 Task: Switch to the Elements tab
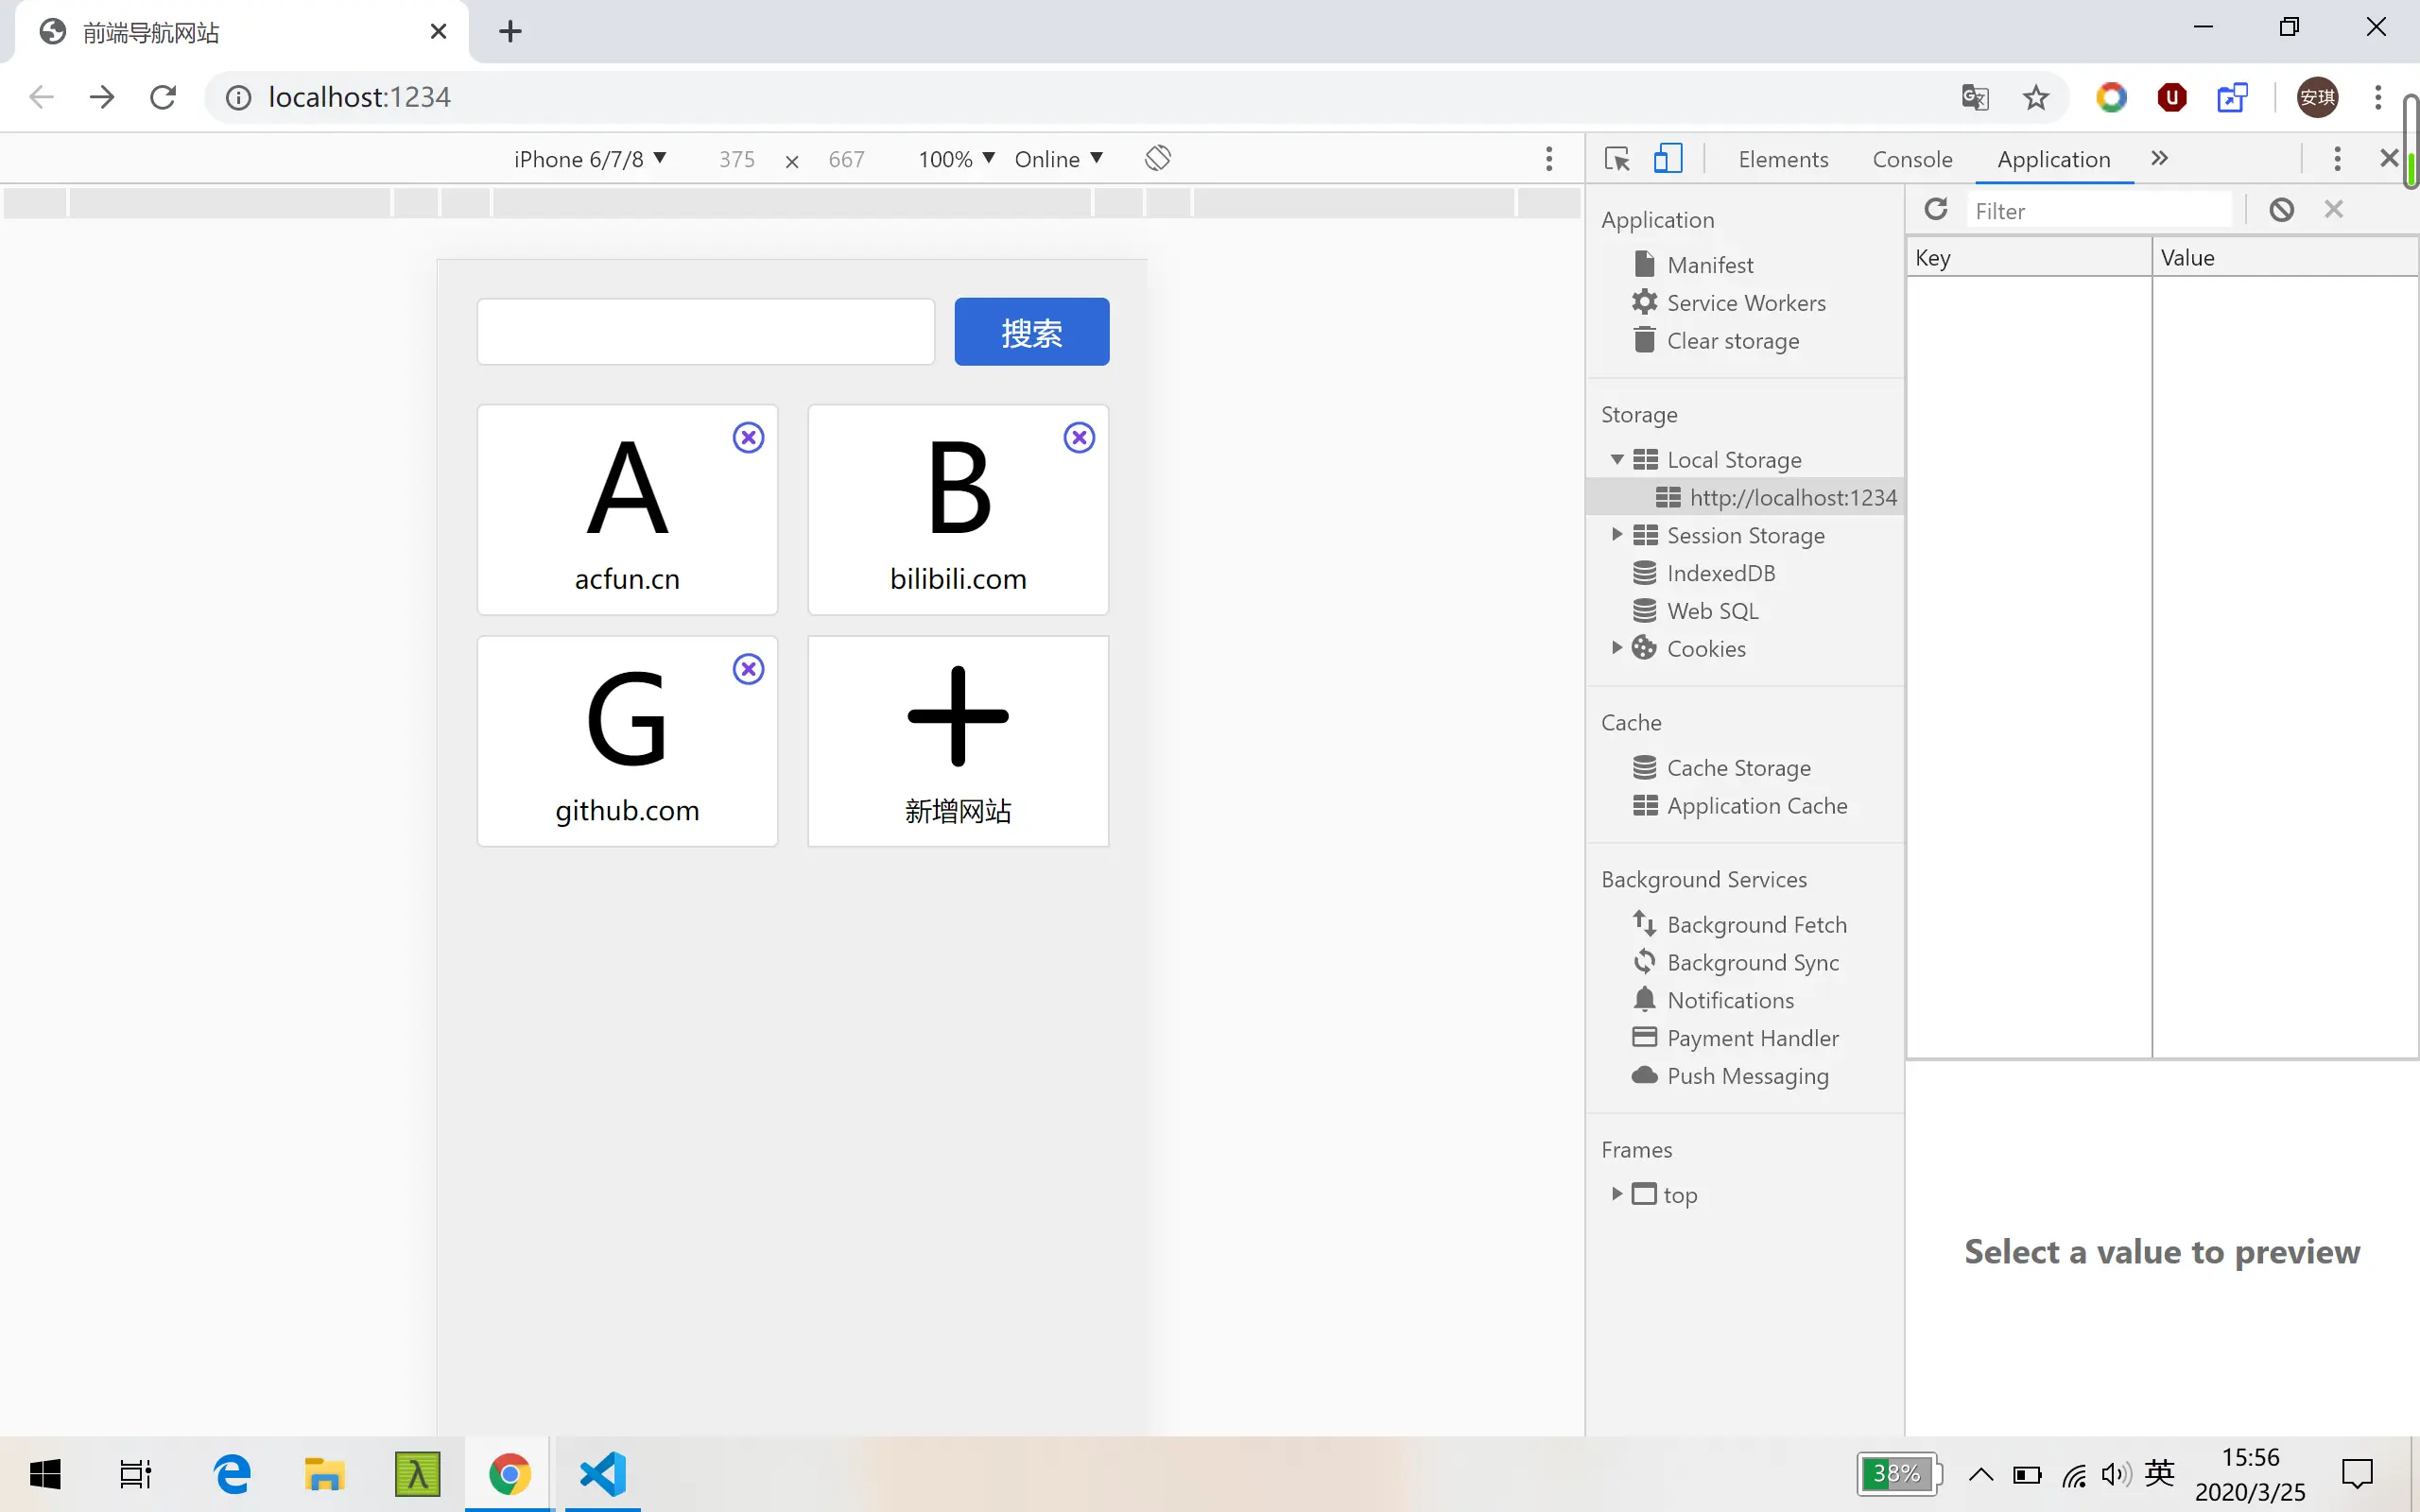point(1782,159)
